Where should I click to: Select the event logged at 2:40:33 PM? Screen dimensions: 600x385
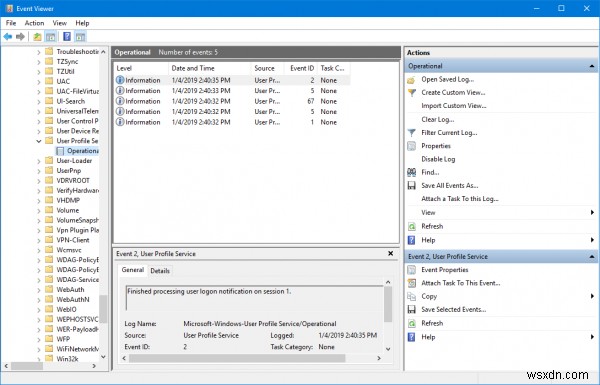tap(233, 91)
